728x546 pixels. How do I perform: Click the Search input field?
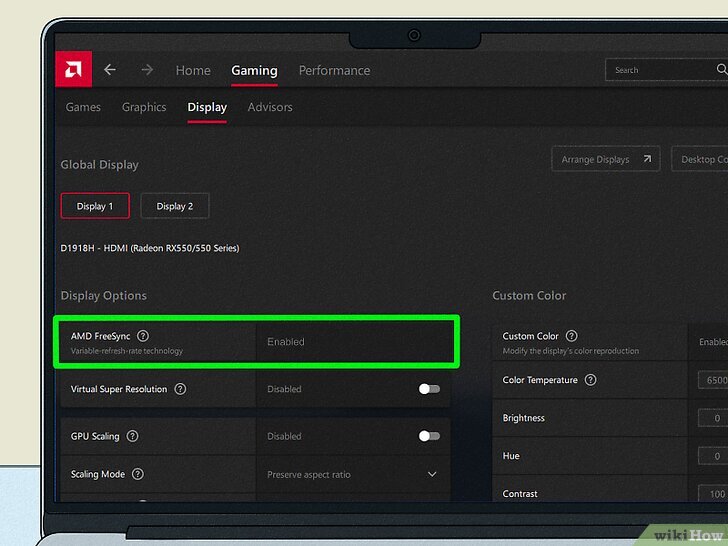[x=666, y=70]
